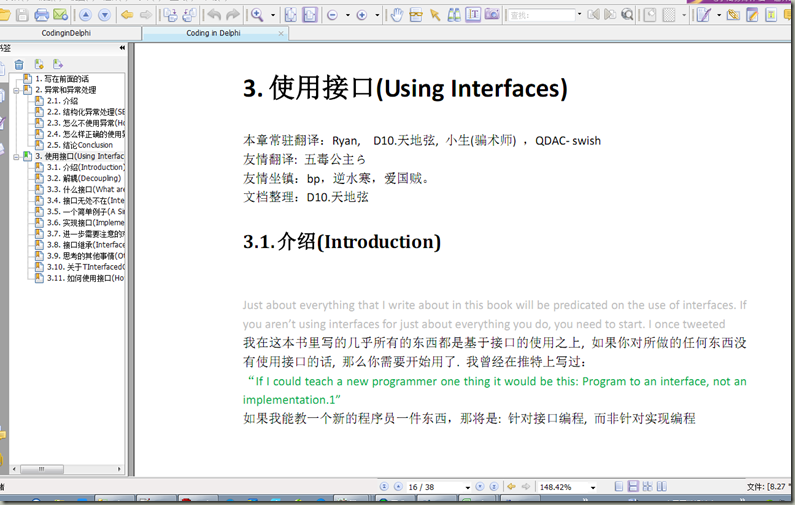Image resolution: width=795 pixels, height=505 pixels.
Task: Click the advanced search magnifier icon
Action: pyautogui.click(x=627, y=15)
